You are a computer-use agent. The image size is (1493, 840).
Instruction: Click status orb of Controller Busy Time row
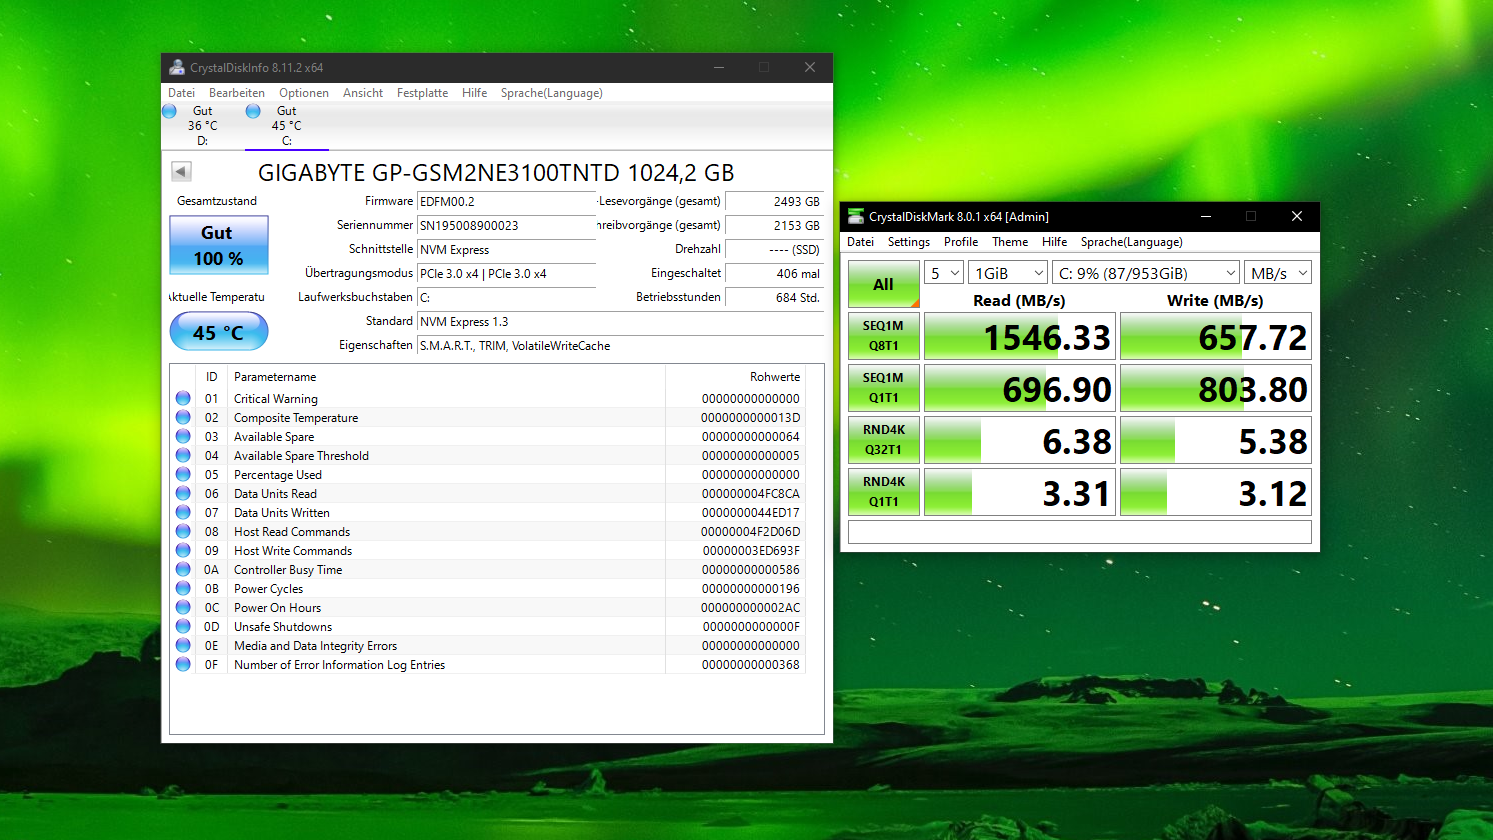coord(183,569)
